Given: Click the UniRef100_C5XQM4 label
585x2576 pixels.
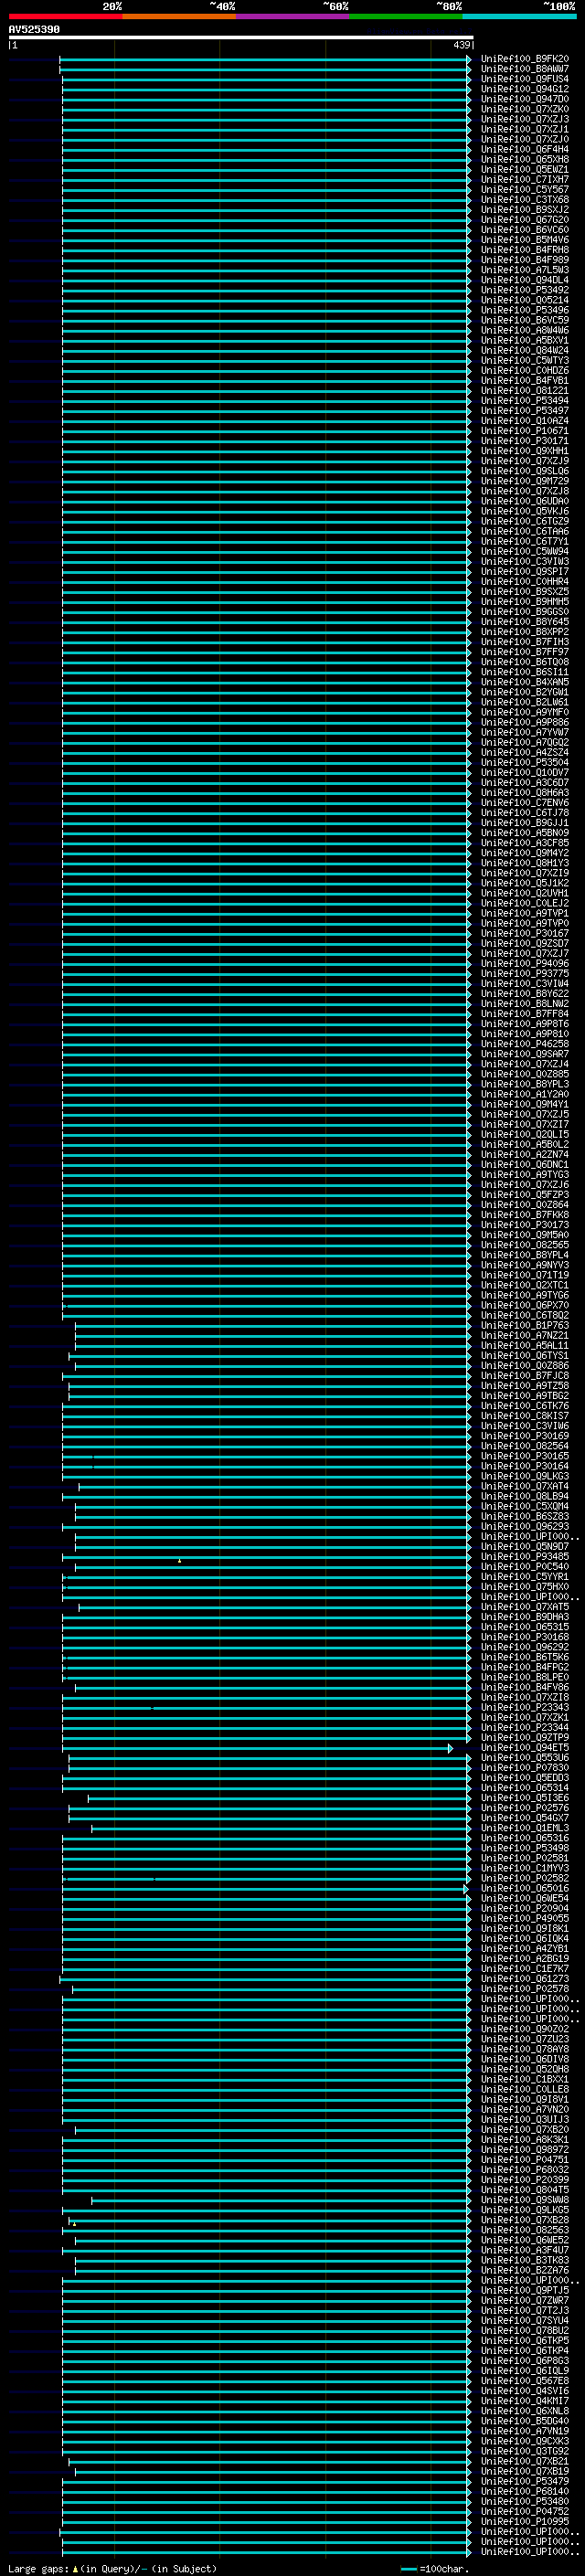Looking at the screenshot, I should [525, 1506].
